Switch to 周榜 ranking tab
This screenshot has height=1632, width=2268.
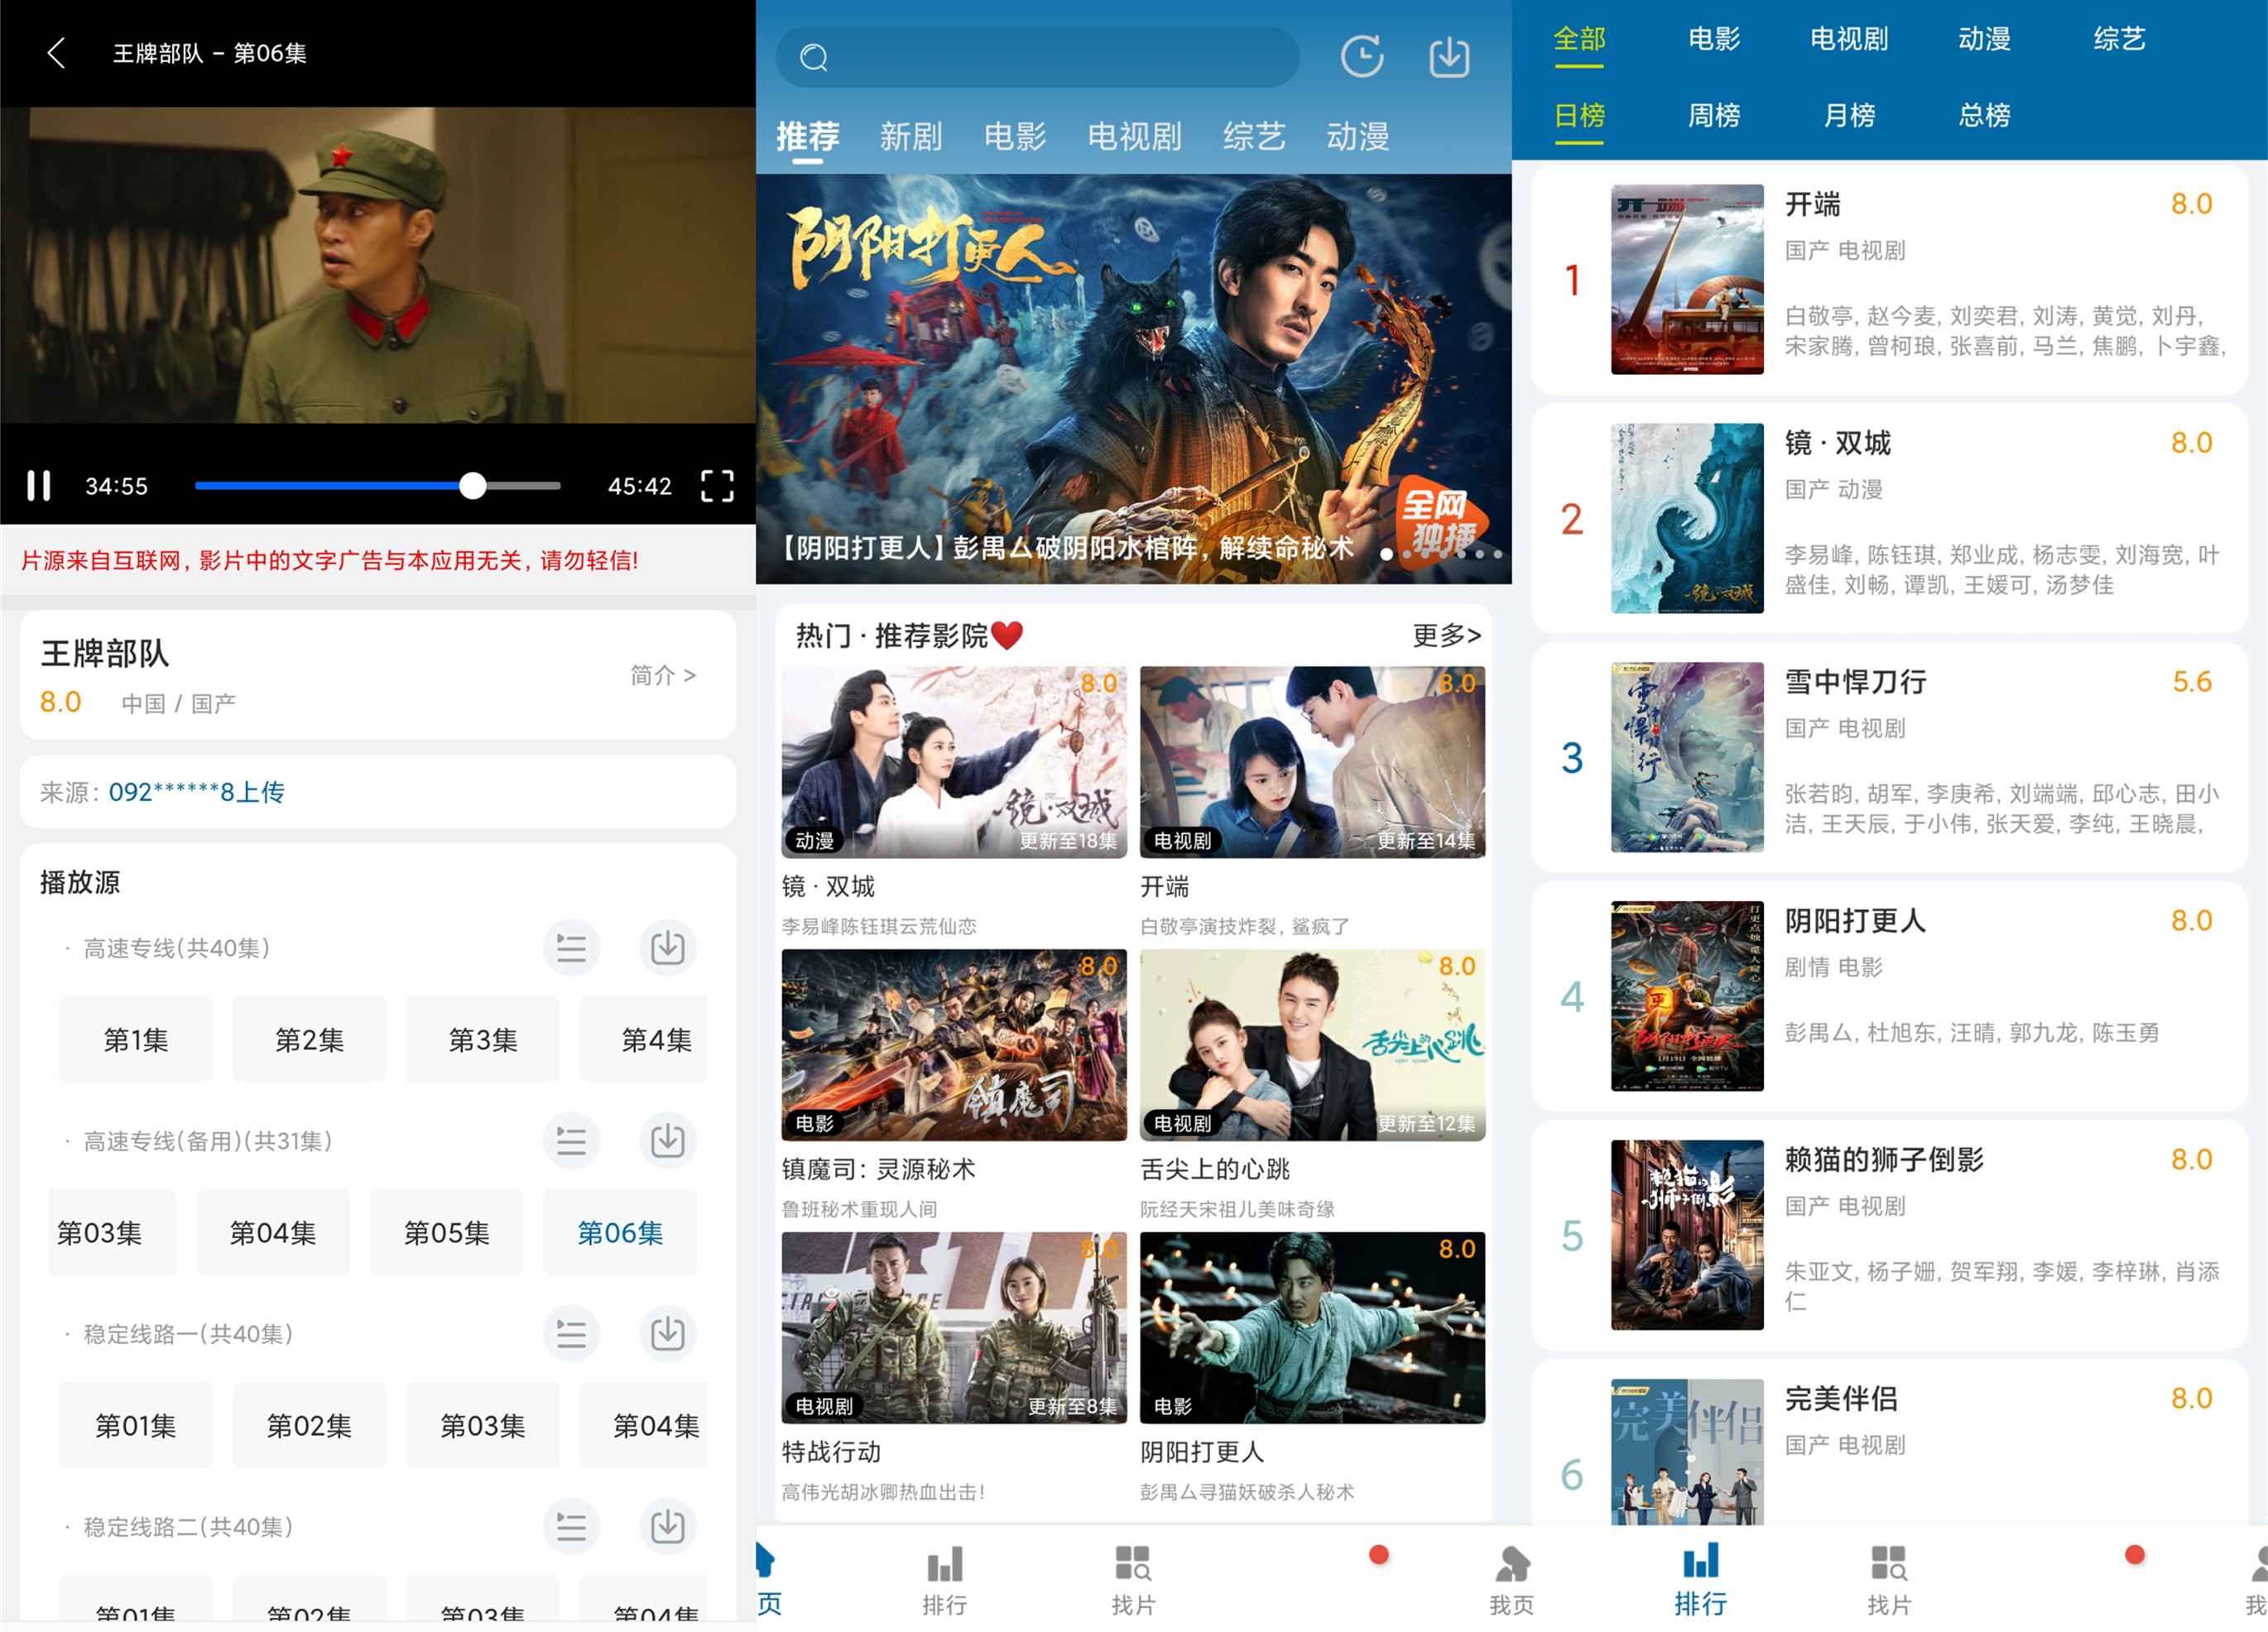point(1714,116)
